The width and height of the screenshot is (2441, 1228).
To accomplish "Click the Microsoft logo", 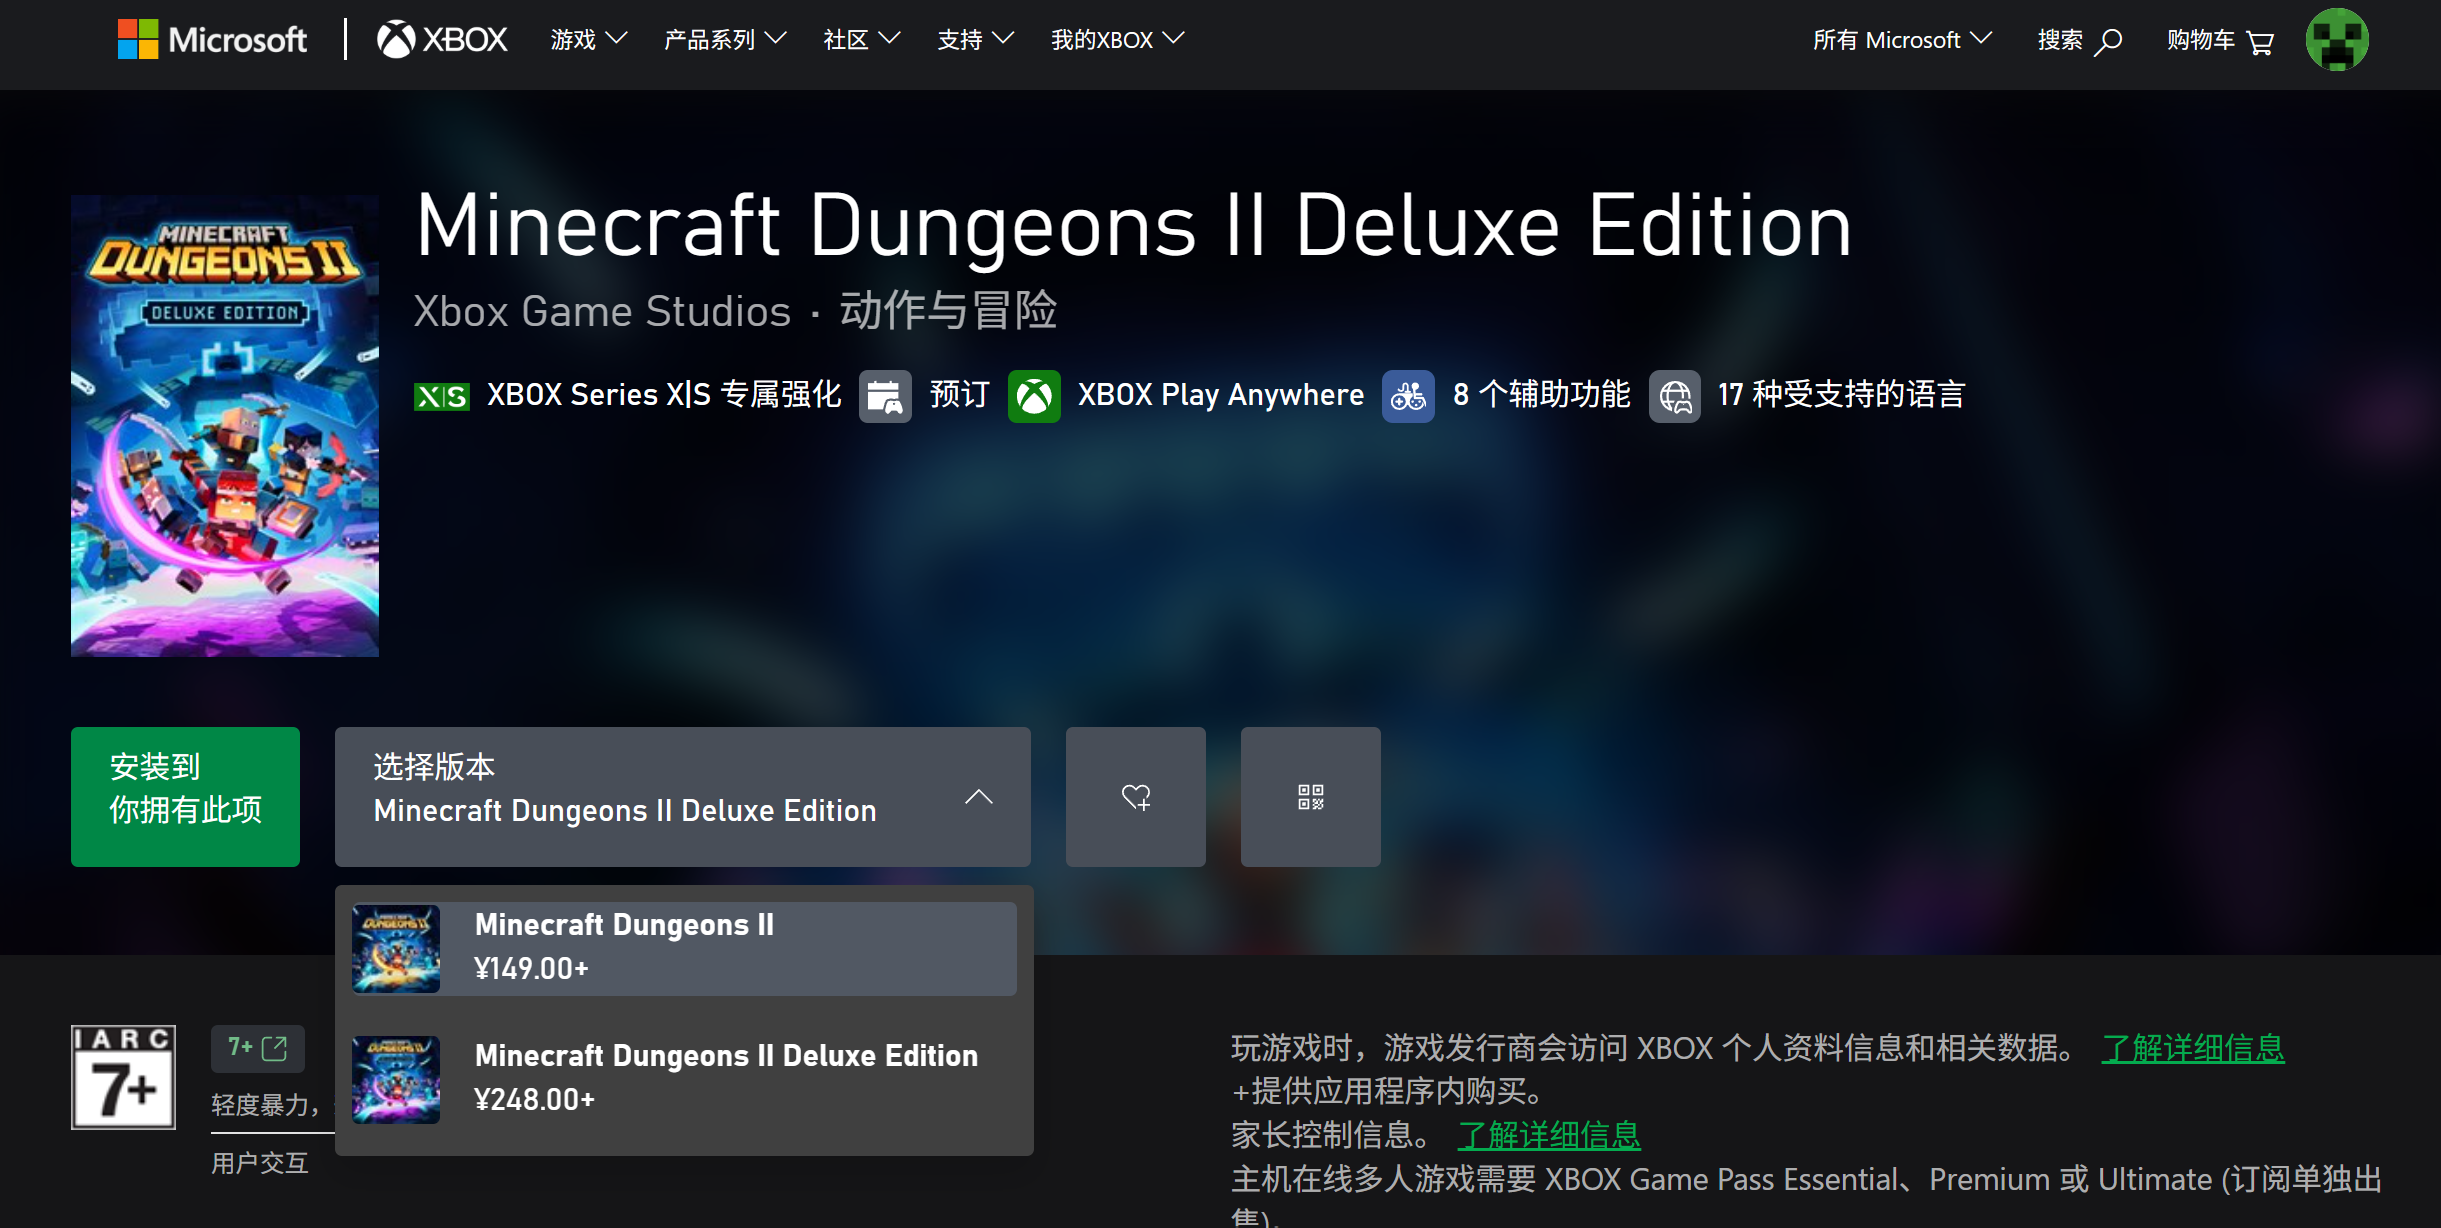I will 212,40.
